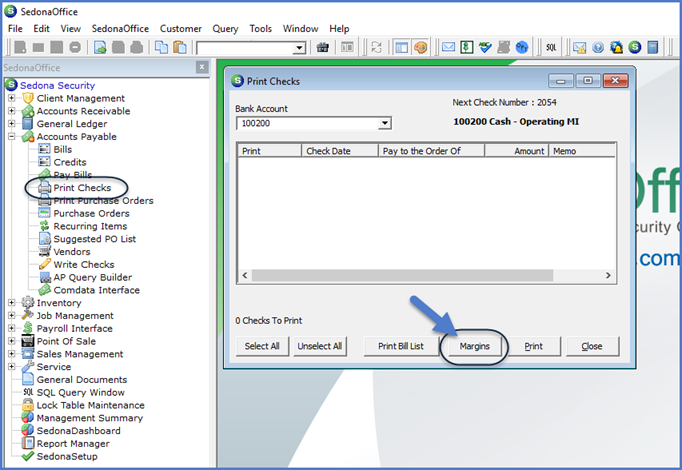Viewport: 682px width, 470px height.
Task: Expand the Inventory node
Action: (12, 303)
